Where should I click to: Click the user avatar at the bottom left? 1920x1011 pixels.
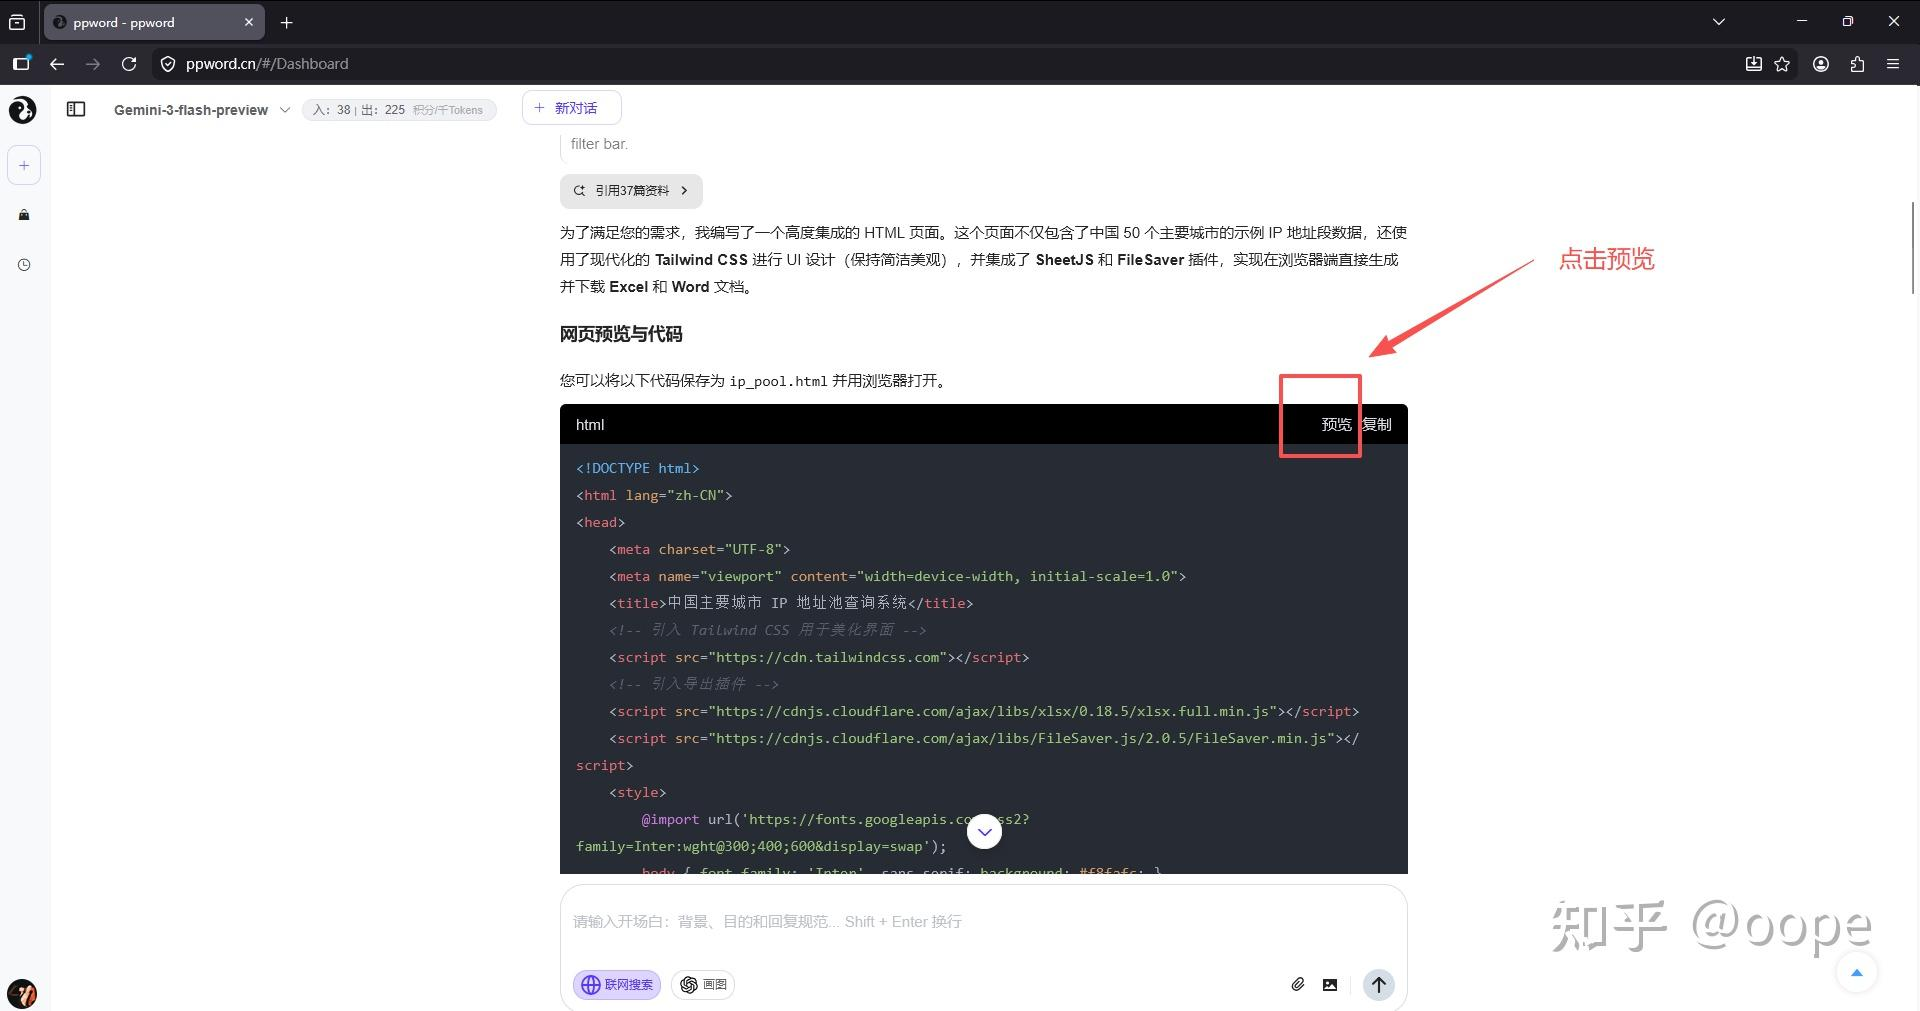pos(22,994)
